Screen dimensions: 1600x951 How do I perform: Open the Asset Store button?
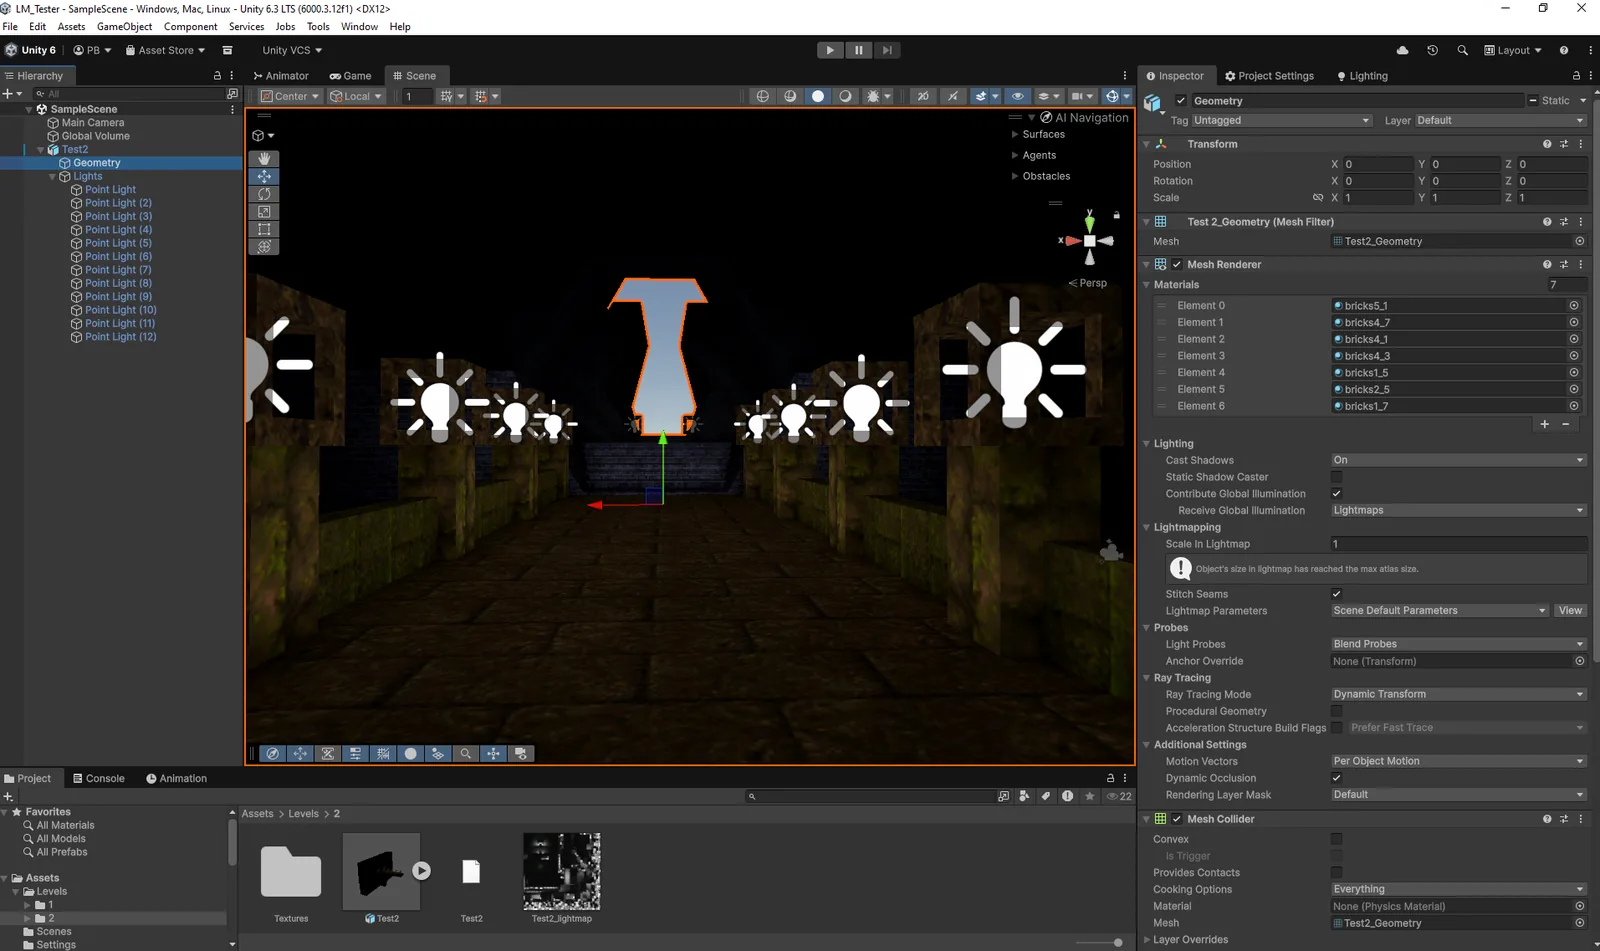(x=165, y=50)
